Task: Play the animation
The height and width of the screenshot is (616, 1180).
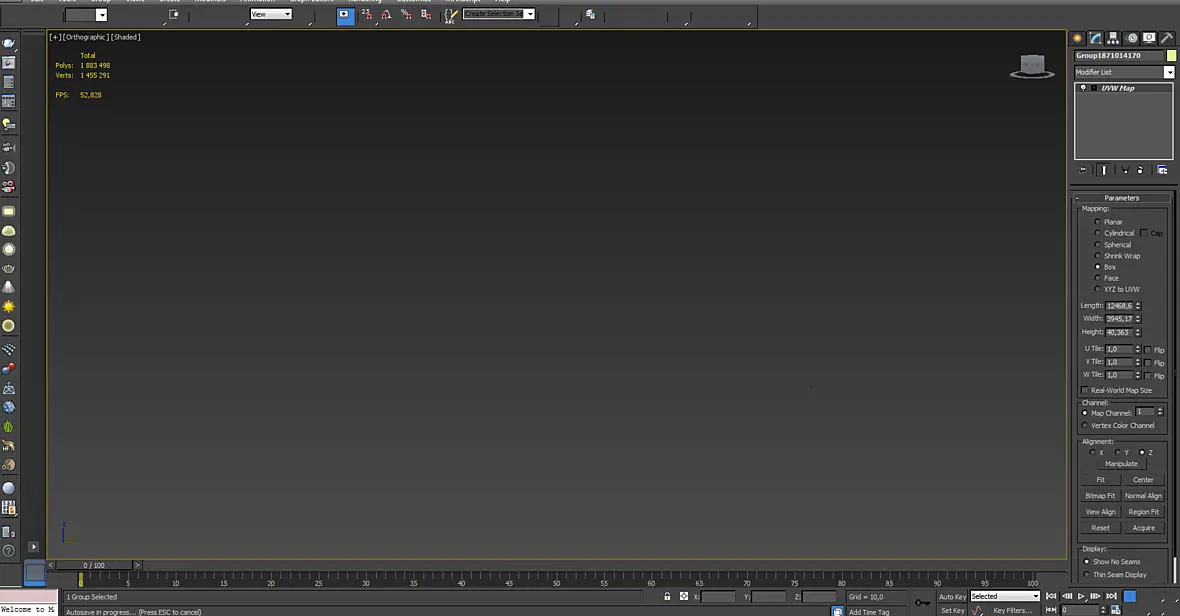Action: pos(1081,596)
